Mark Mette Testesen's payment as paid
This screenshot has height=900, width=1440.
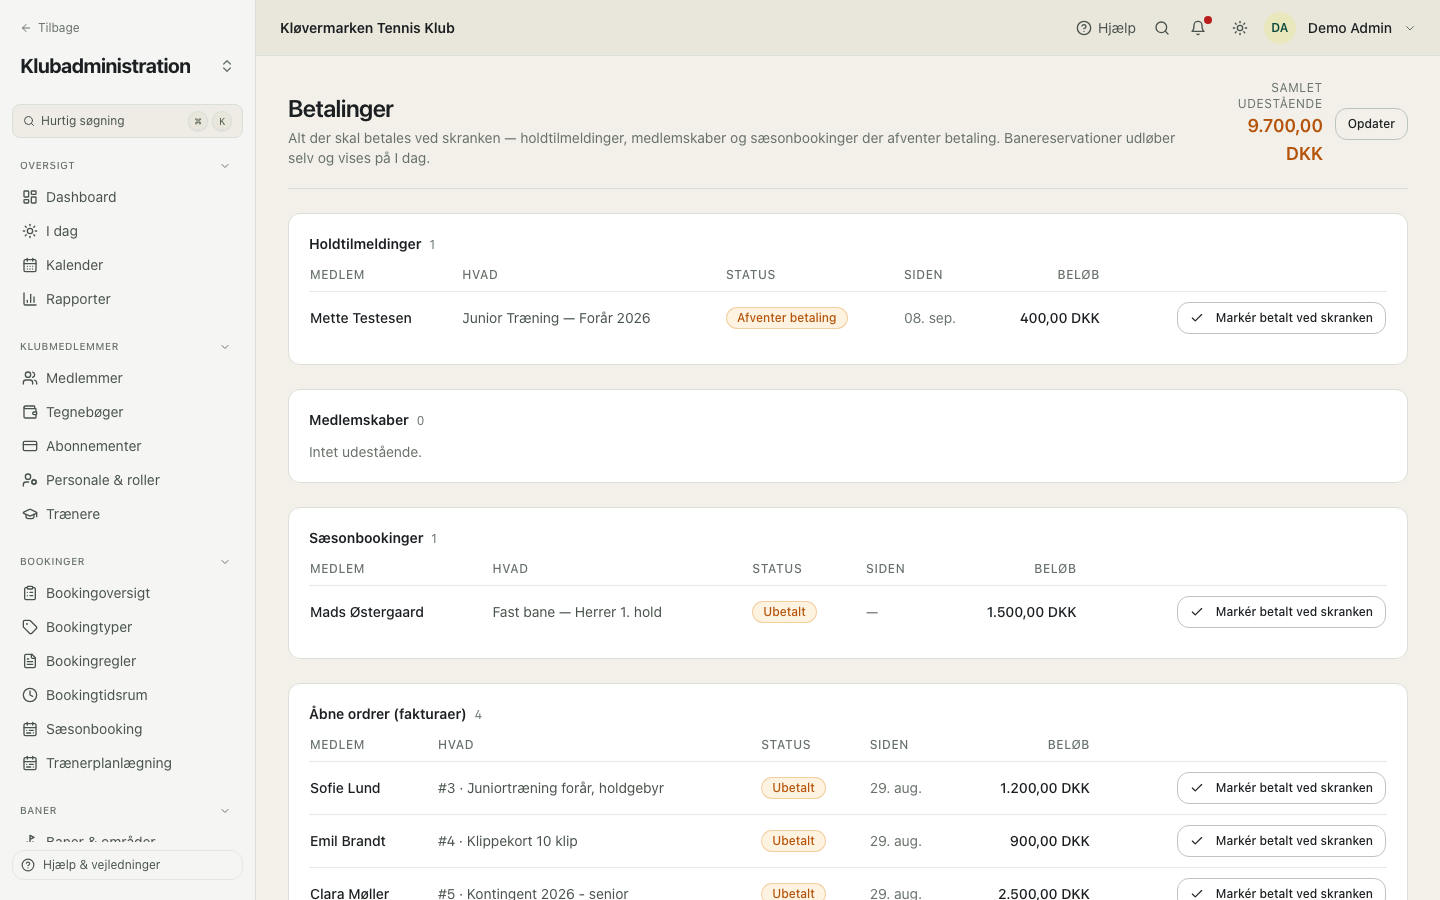point(1281,318)
